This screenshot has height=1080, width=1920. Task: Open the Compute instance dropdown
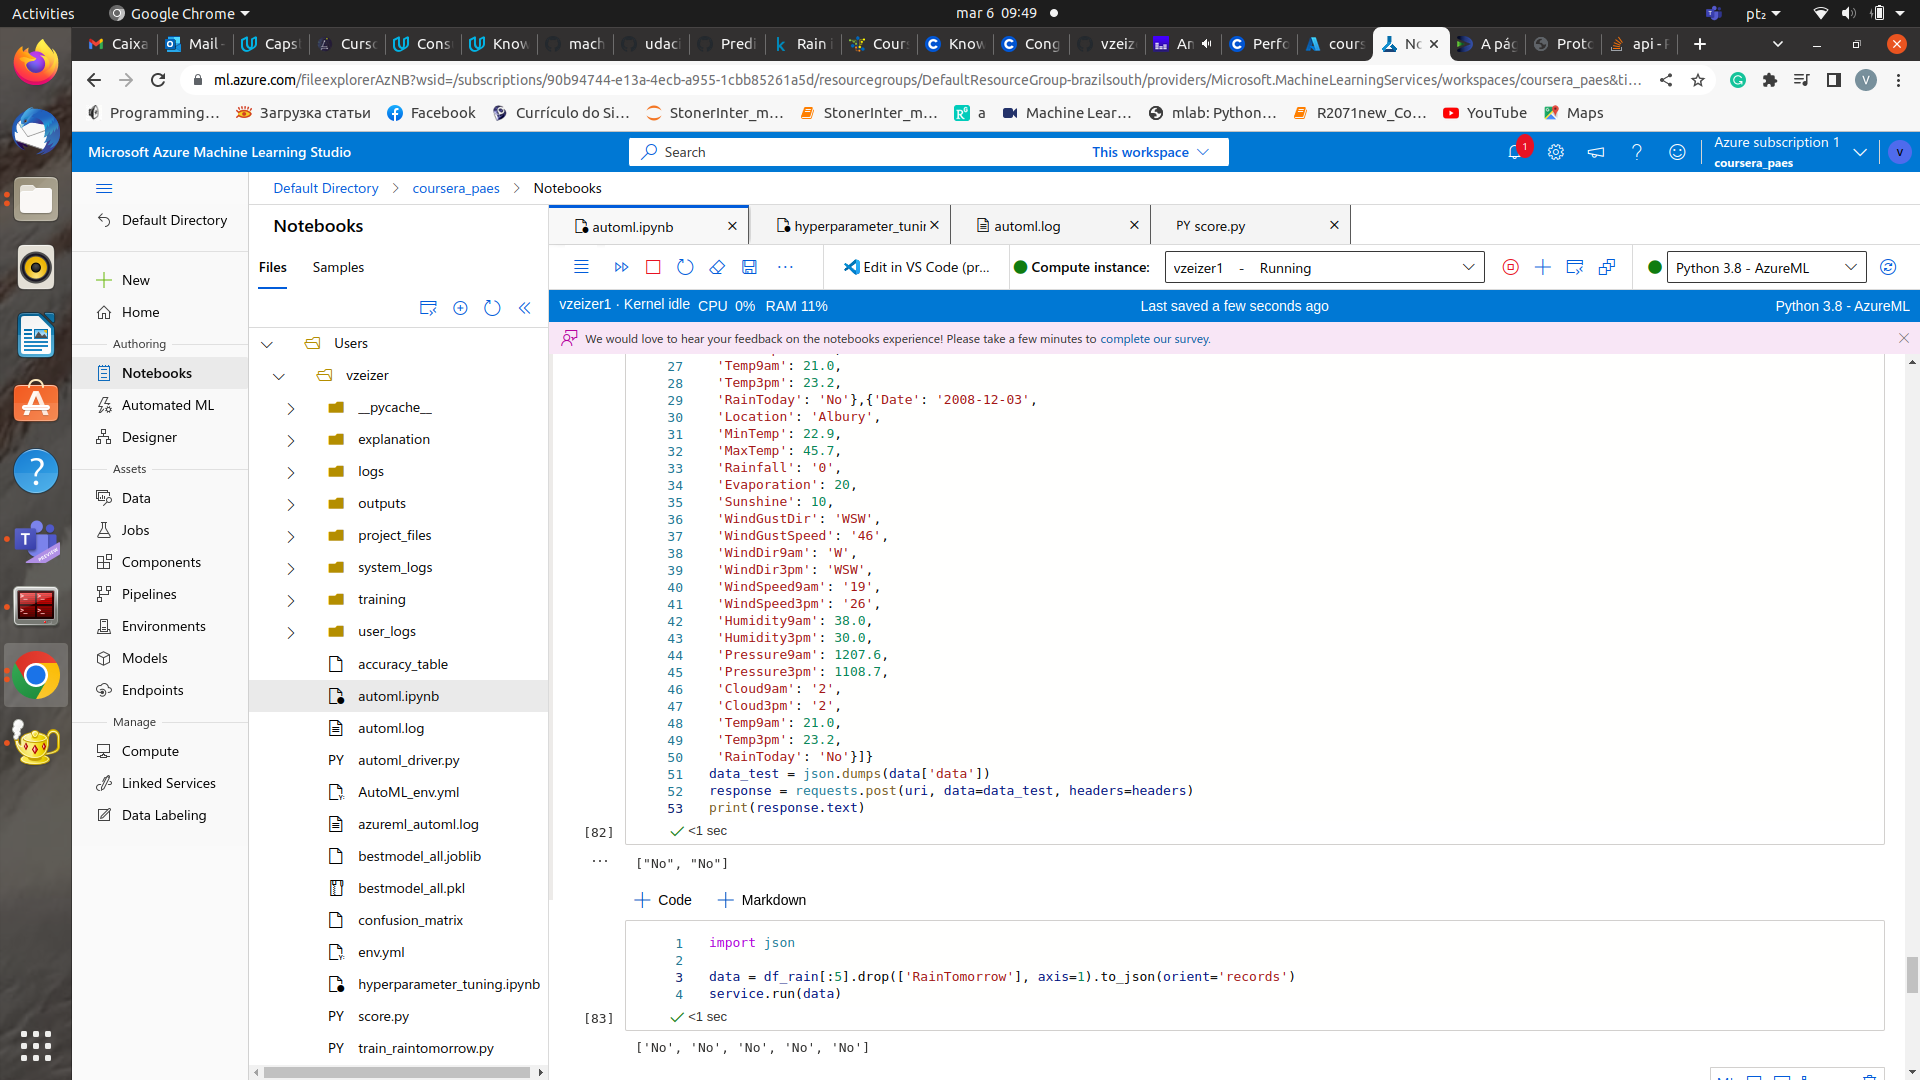(1468, 268)
